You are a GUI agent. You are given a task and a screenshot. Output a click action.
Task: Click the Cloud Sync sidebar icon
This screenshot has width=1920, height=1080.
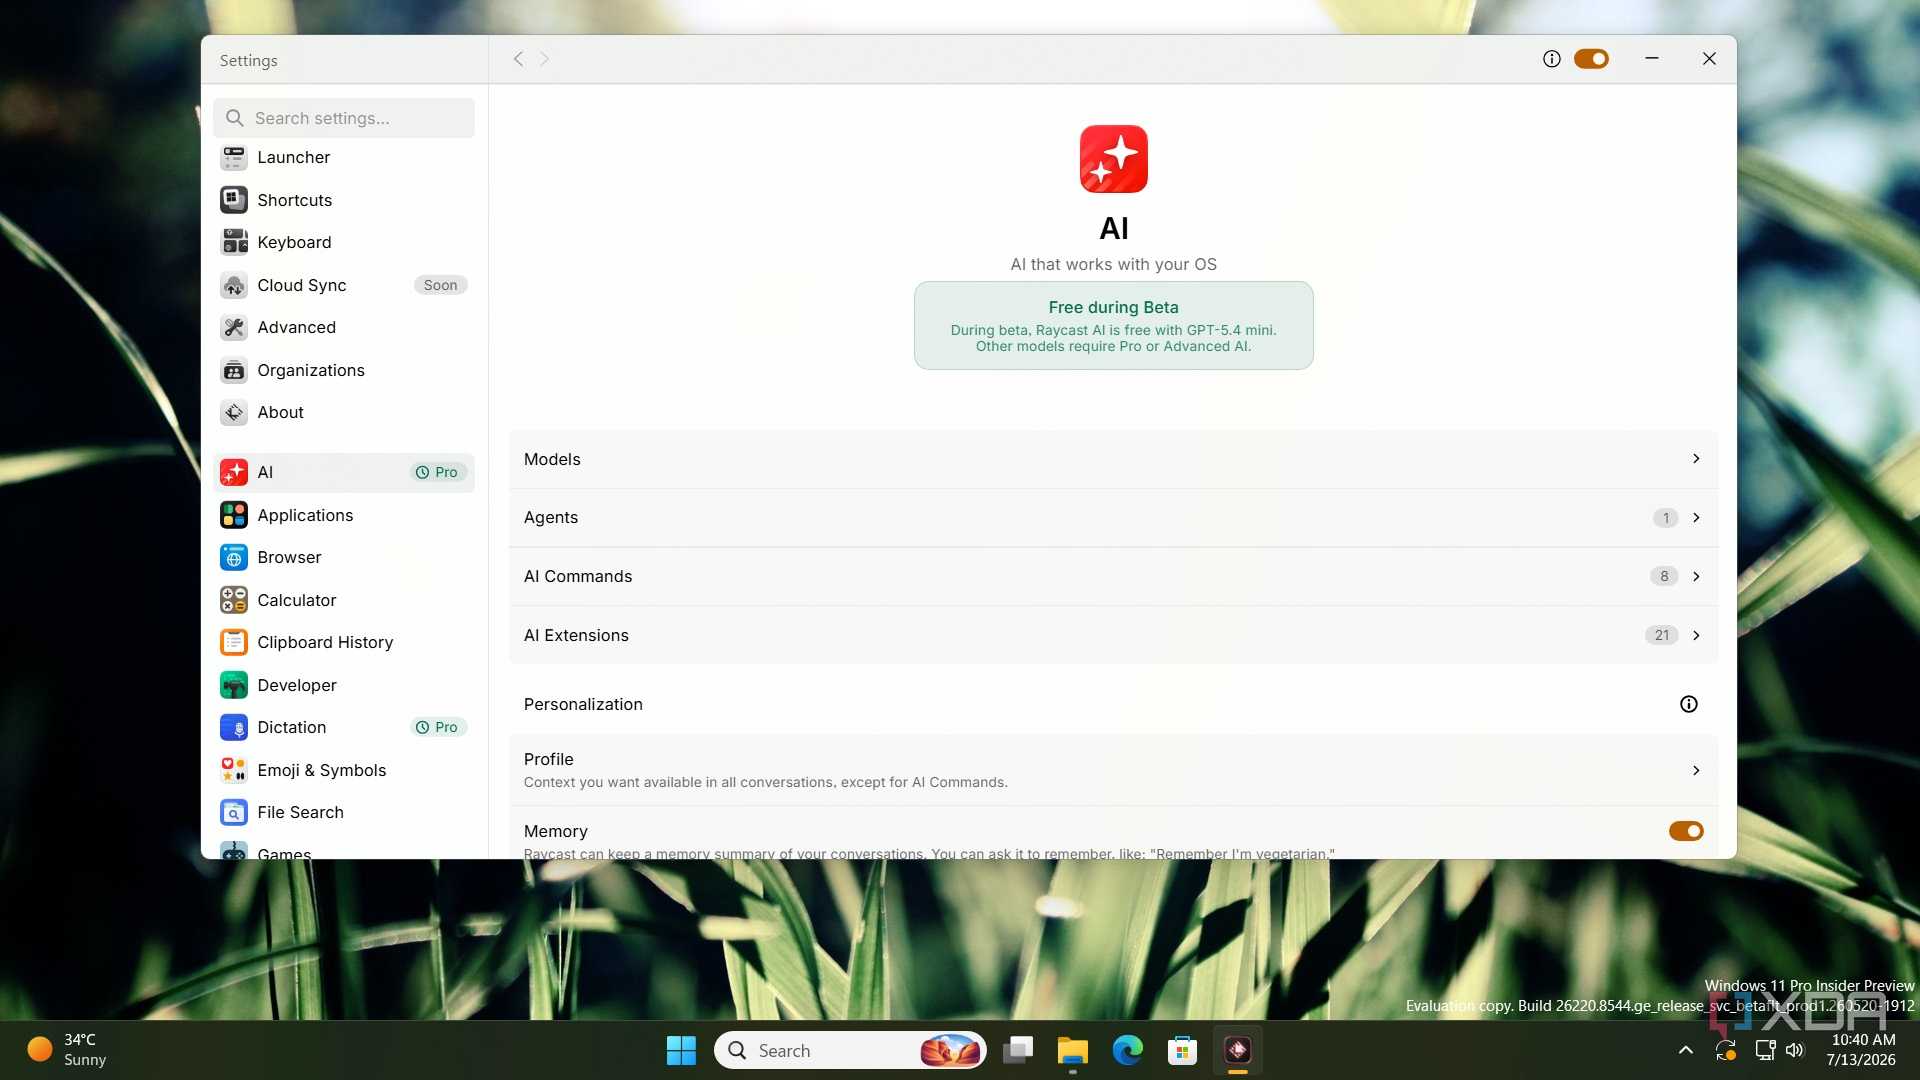pos(234,285)
